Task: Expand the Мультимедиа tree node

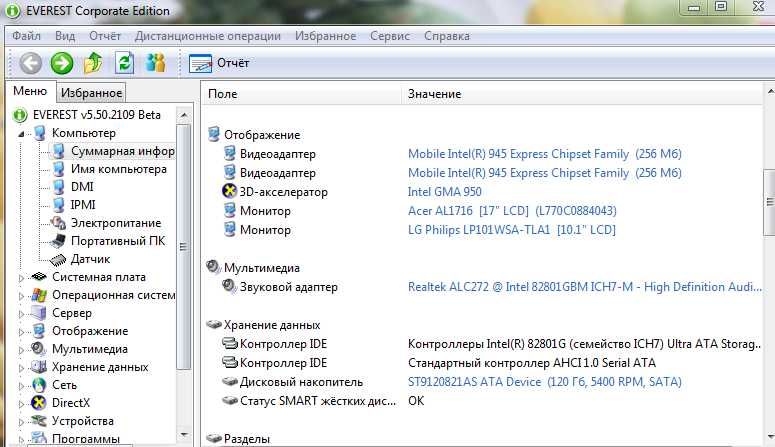Action: (x=21, y=350)
